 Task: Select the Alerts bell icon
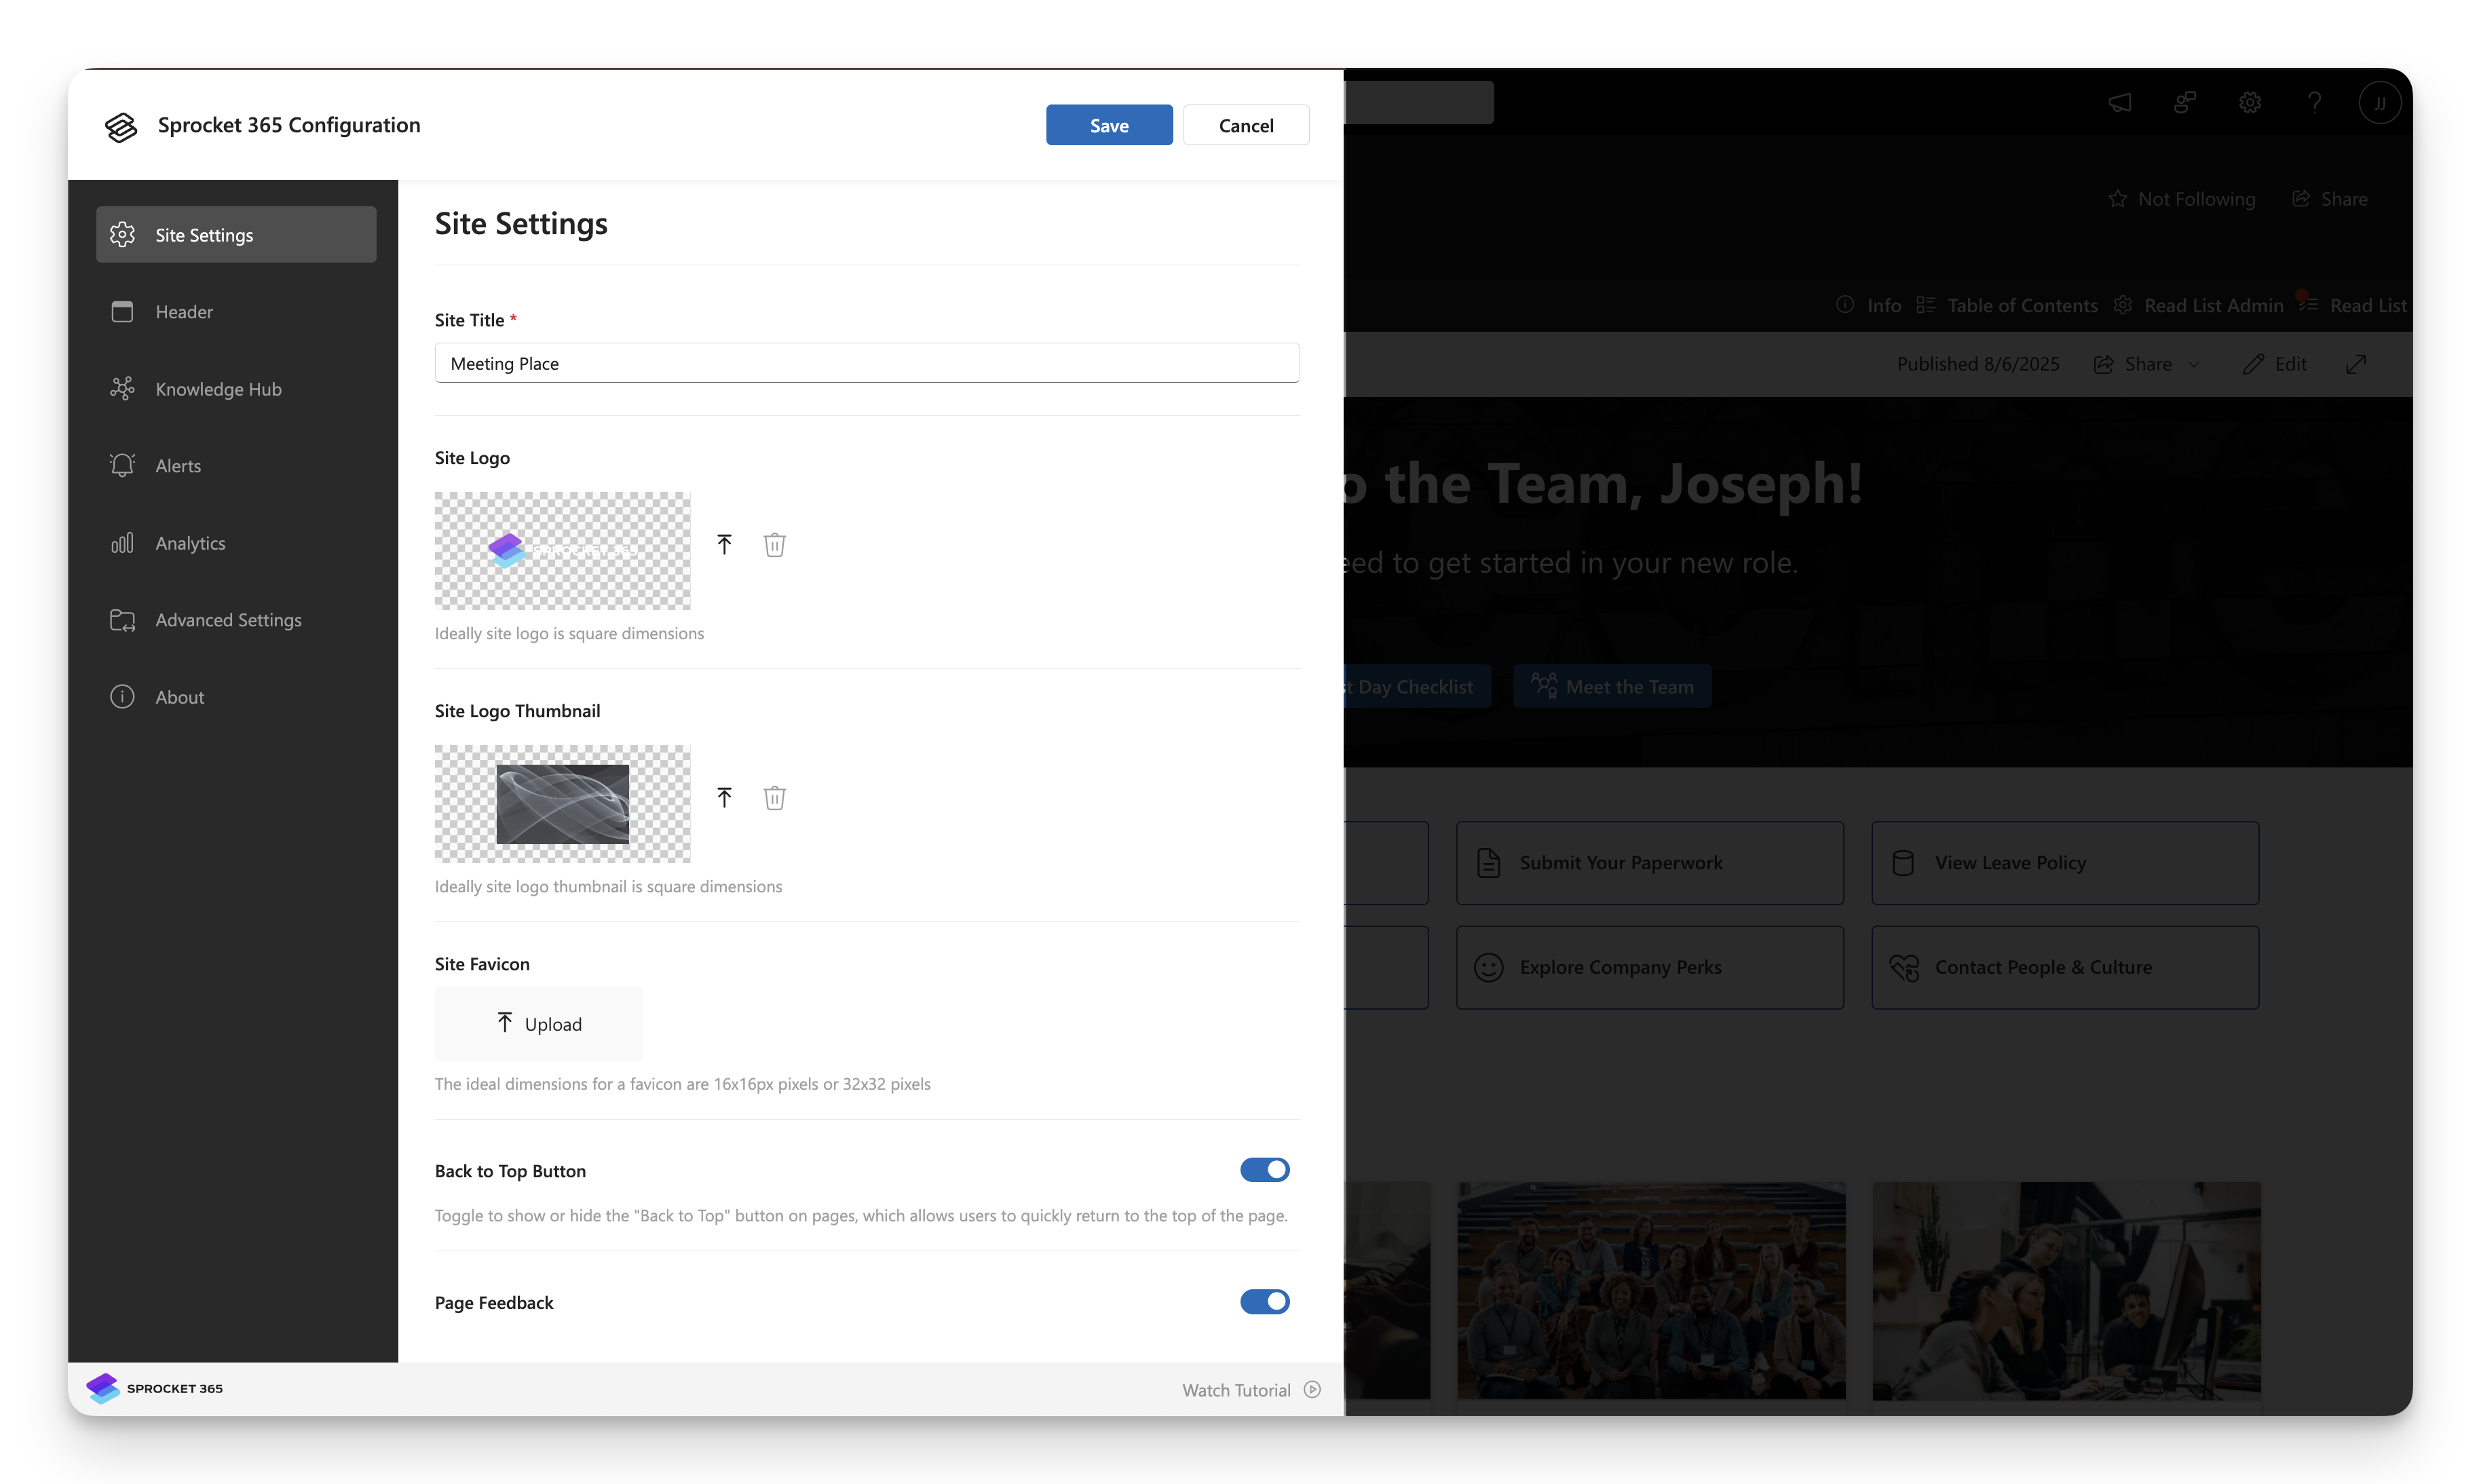(x=122, y=465)
